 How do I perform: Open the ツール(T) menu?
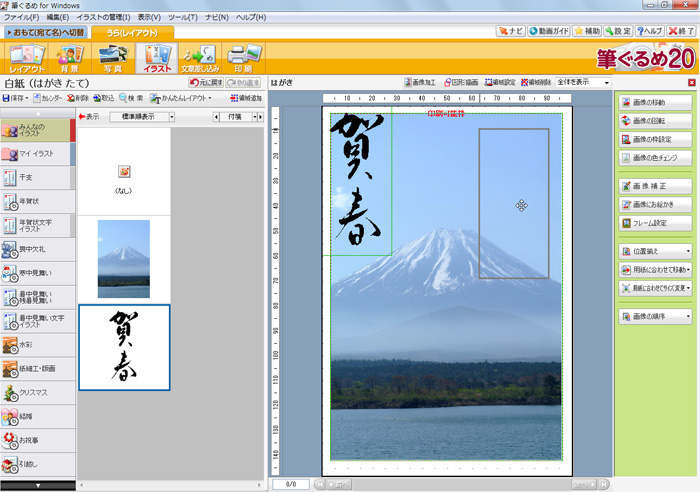point(182,17)
